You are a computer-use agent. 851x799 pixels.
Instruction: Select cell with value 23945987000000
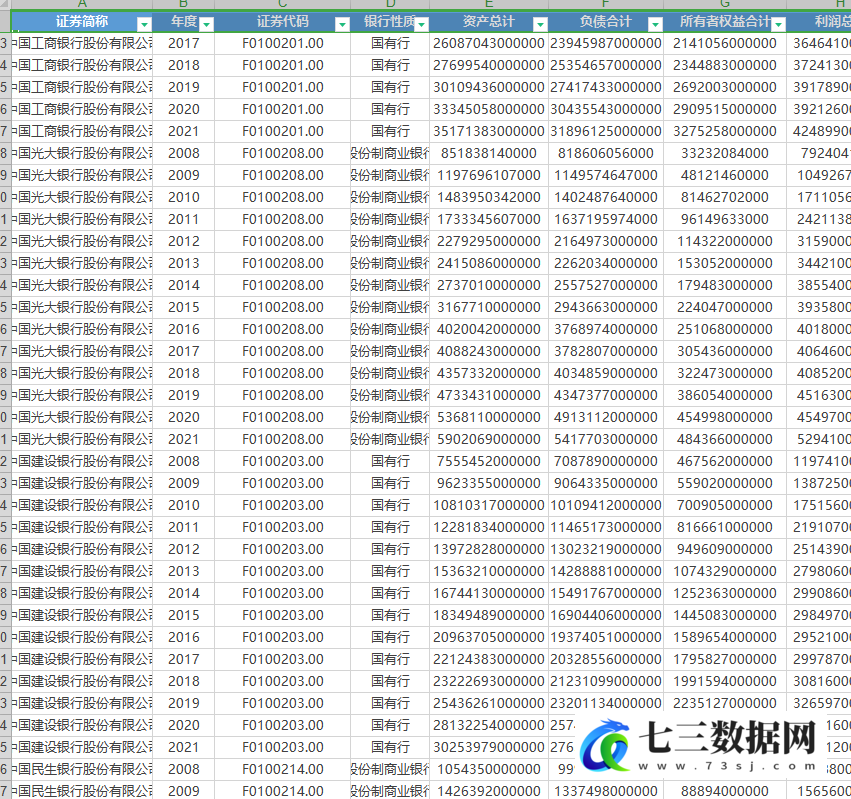606,43
